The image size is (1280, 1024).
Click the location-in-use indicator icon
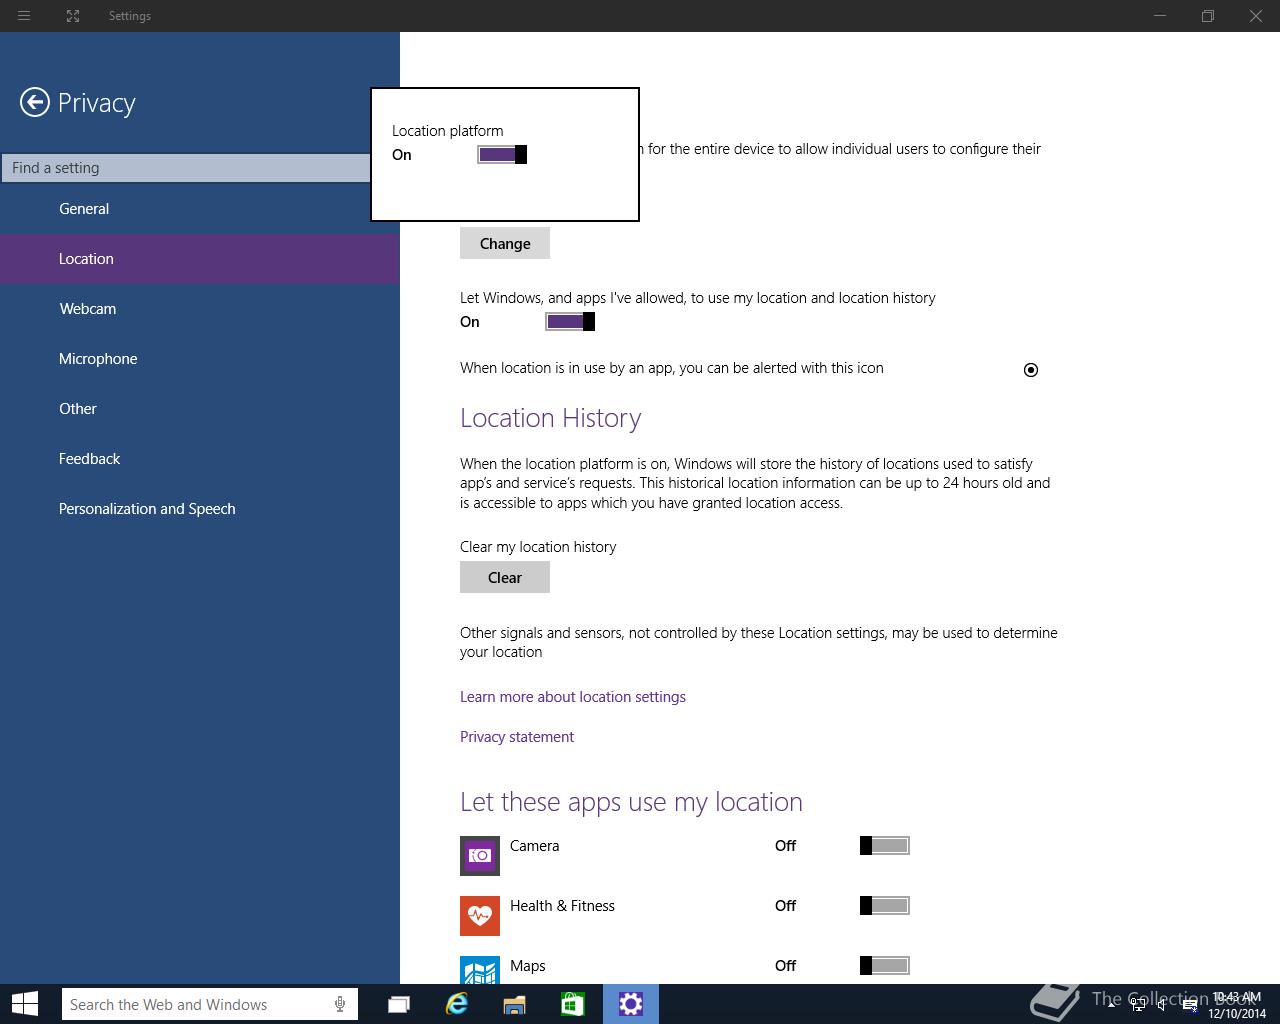1031,370
